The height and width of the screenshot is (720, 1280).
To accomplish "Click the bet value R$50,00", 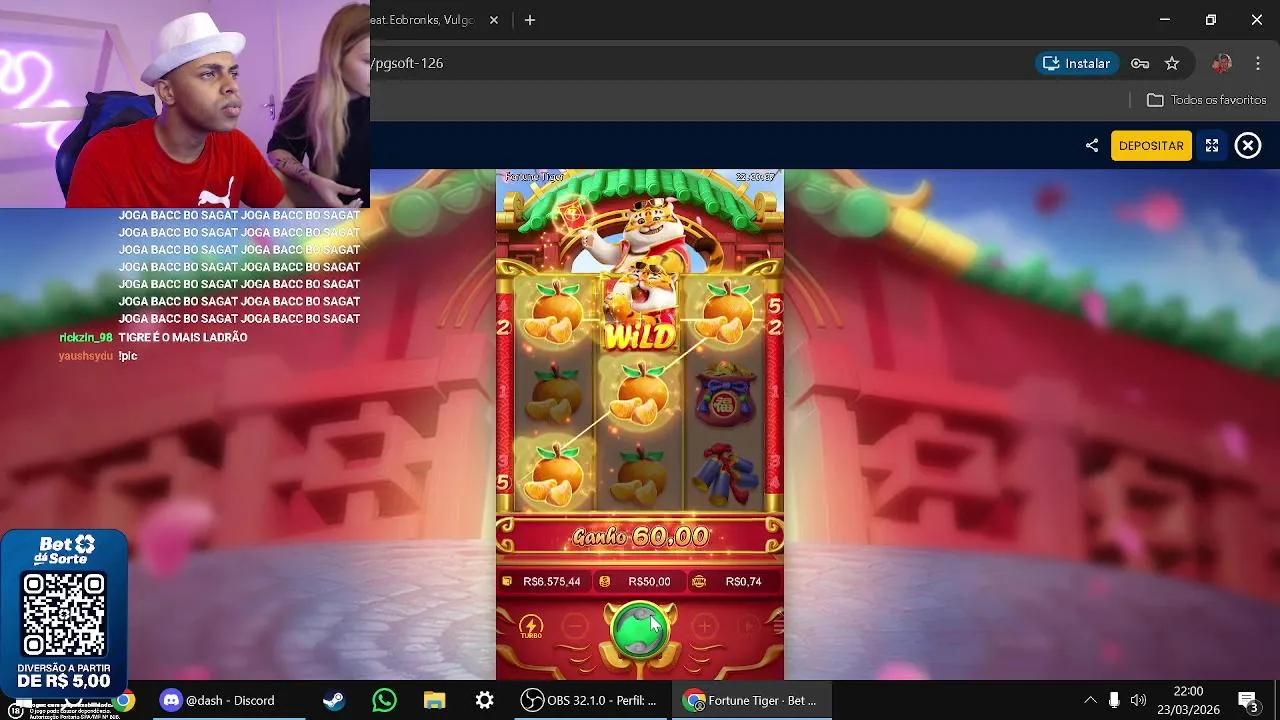I will click(649, 581).
